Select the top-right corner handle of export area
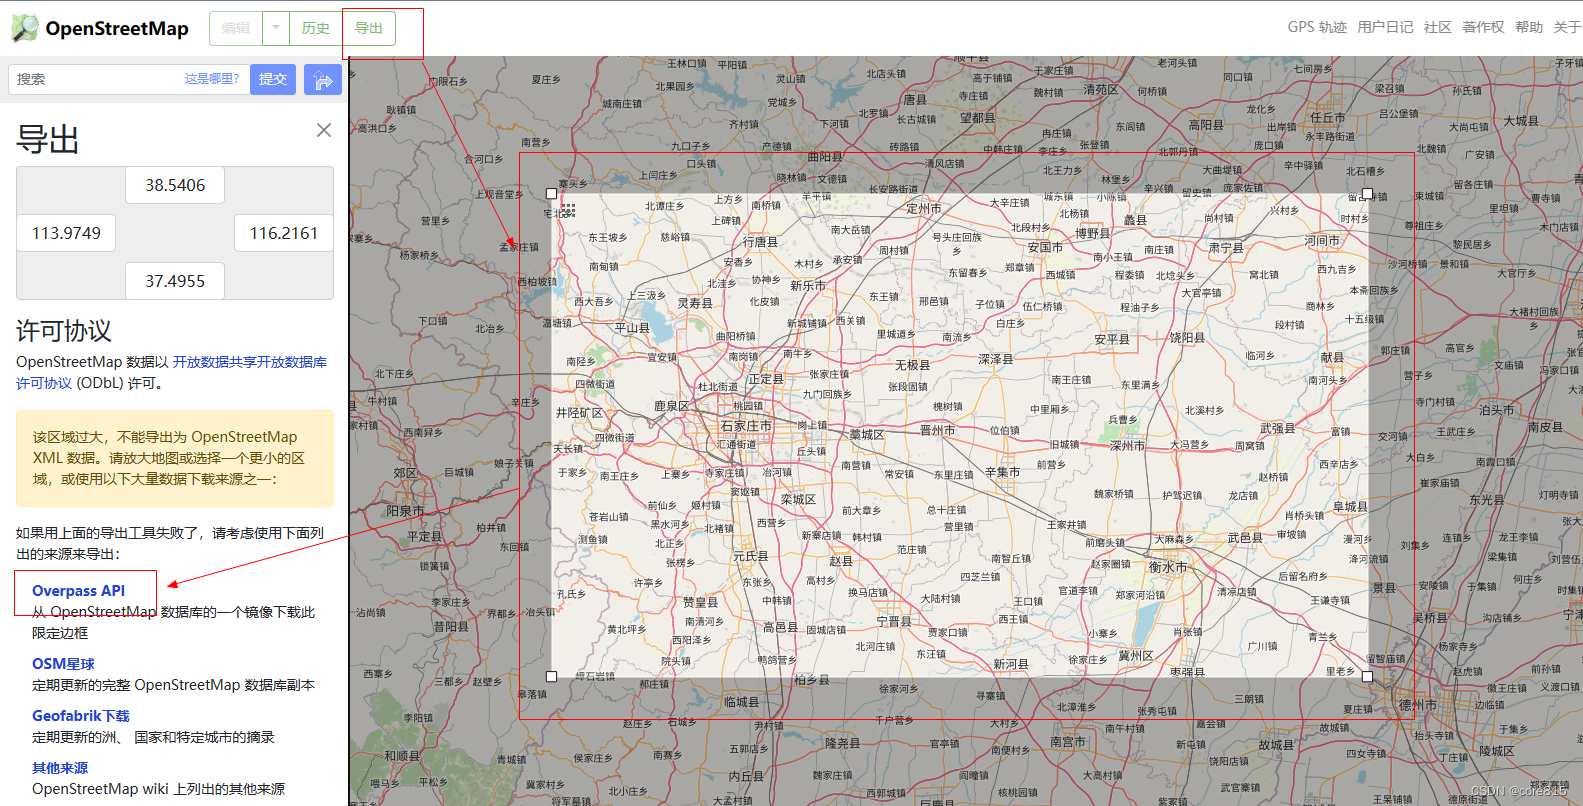The image size is (1583, 806). coord(1367,193)
